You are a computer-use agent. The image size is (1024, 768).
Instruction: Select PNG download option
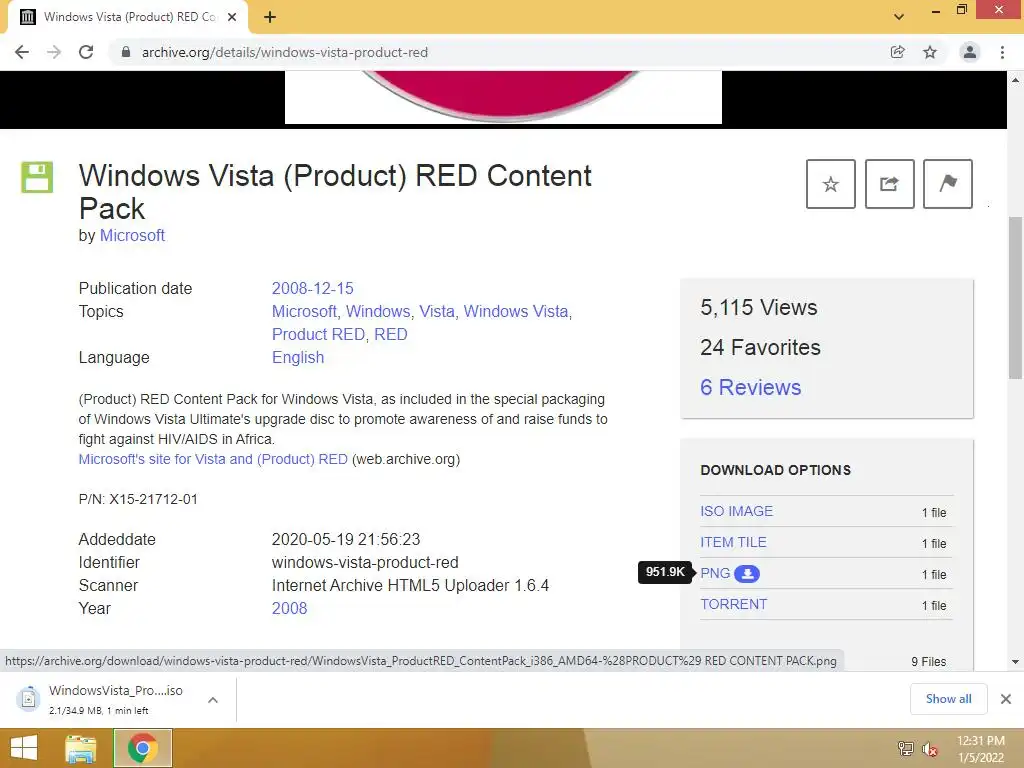tap(715, 573)
